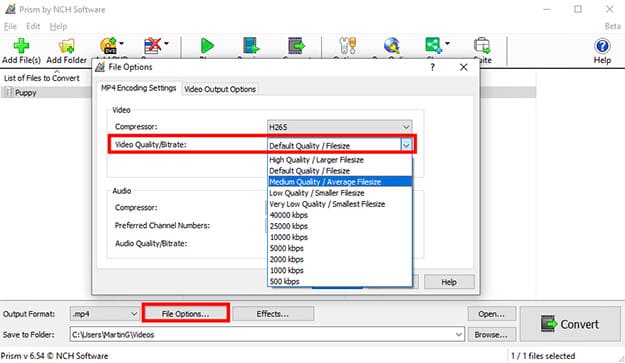Choose 1000 kbps bitrate option
The height and width of the screenshot is (363, 625).
click(340, 270)
